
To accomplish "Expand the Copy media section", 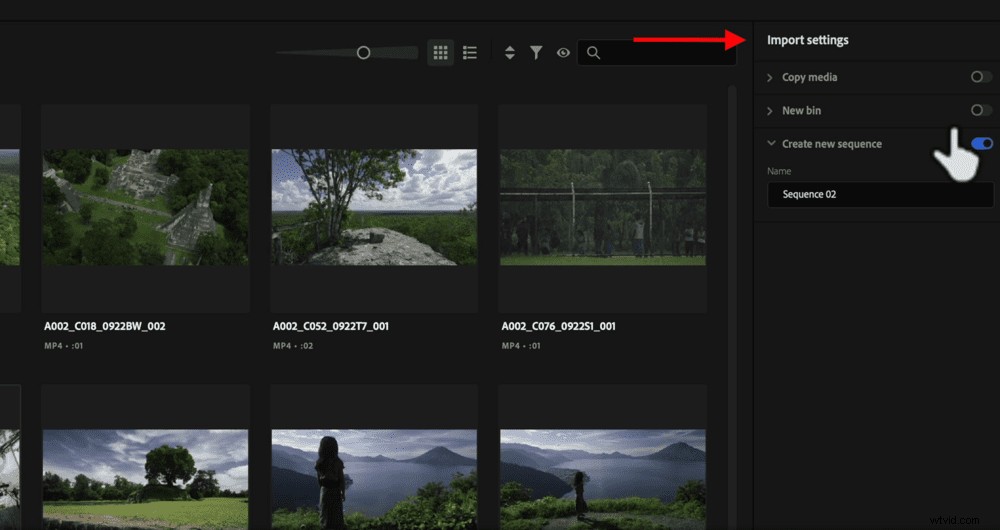I will click(770, 77).
